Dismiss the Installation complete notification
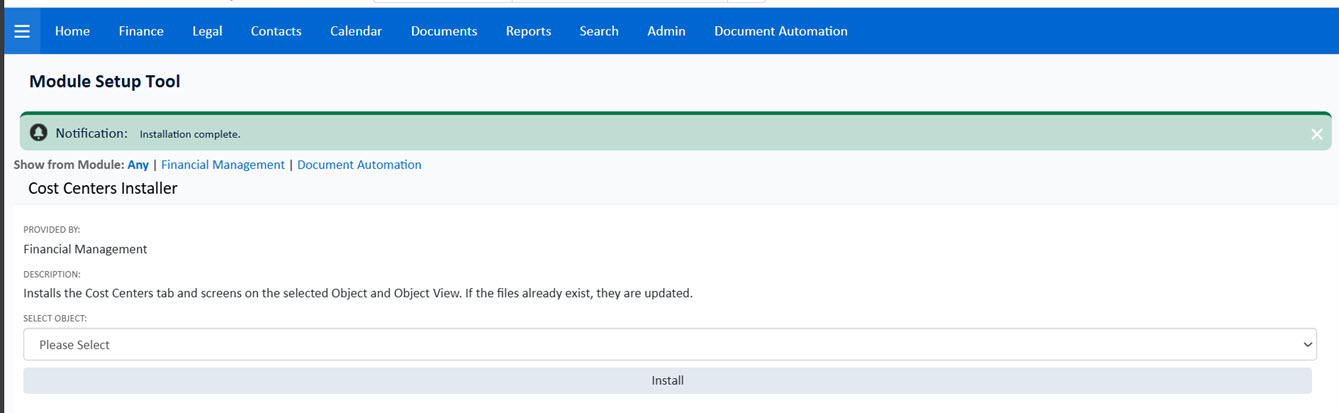 (1316, 134)
